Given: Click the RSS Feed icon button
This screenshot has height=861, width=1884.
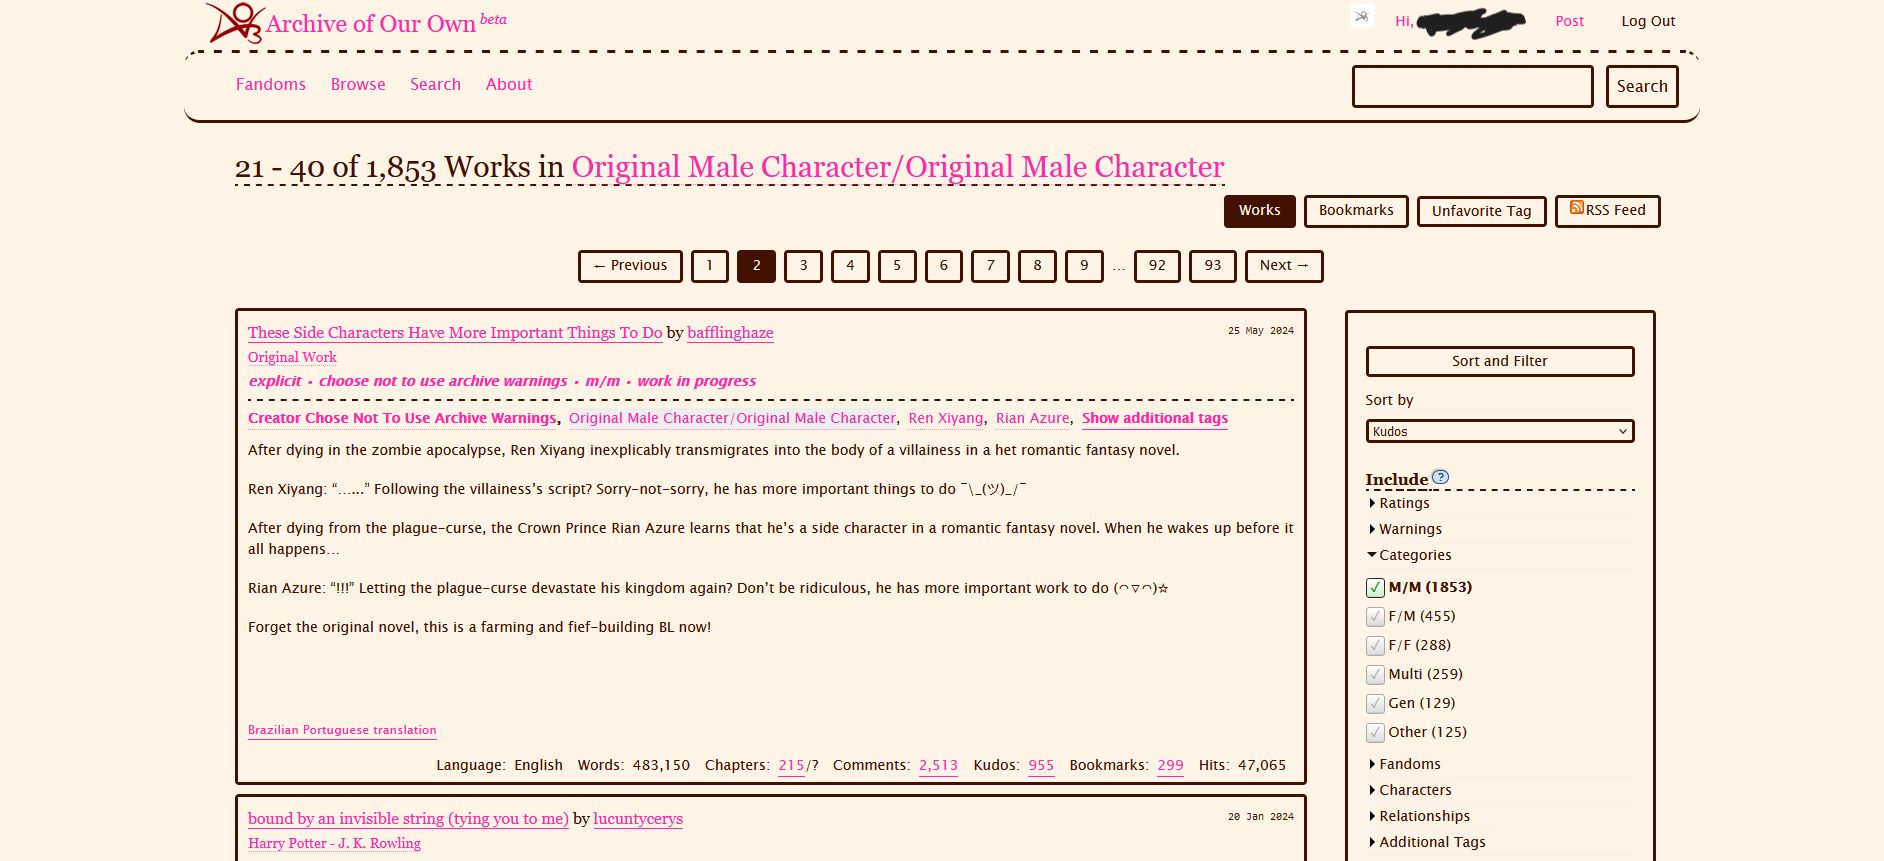Looking at the screenshot, I should point(1607,210).
